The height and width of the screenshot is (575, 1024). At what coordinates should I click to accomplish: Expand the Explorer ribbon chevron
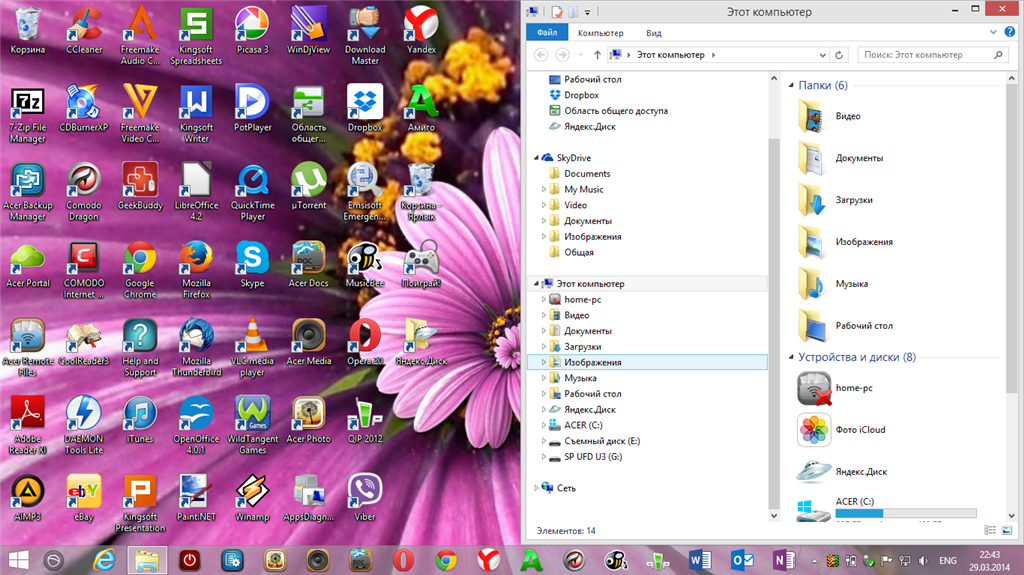click(993, 32)
